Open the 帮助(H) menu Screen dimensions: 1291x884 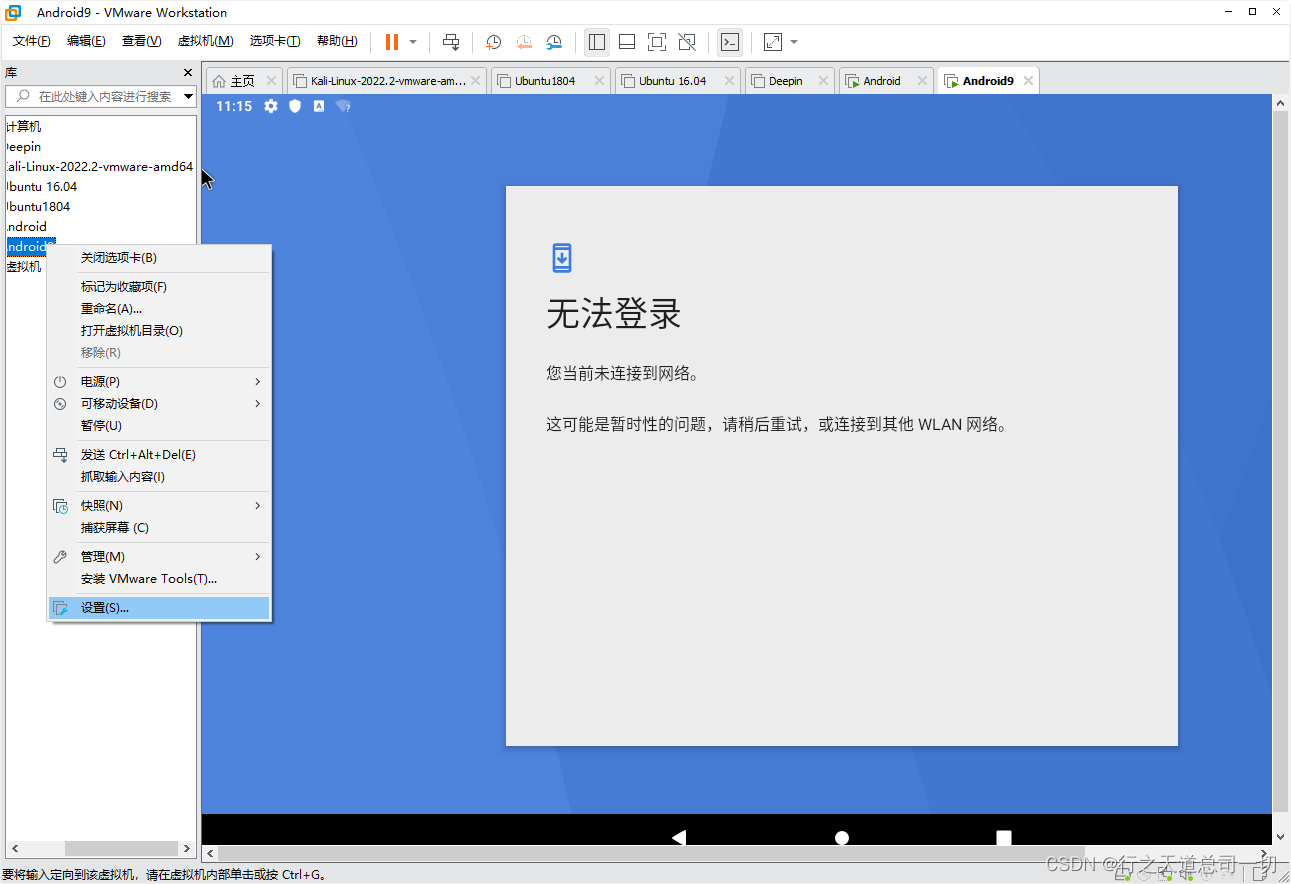pos(337,41)
